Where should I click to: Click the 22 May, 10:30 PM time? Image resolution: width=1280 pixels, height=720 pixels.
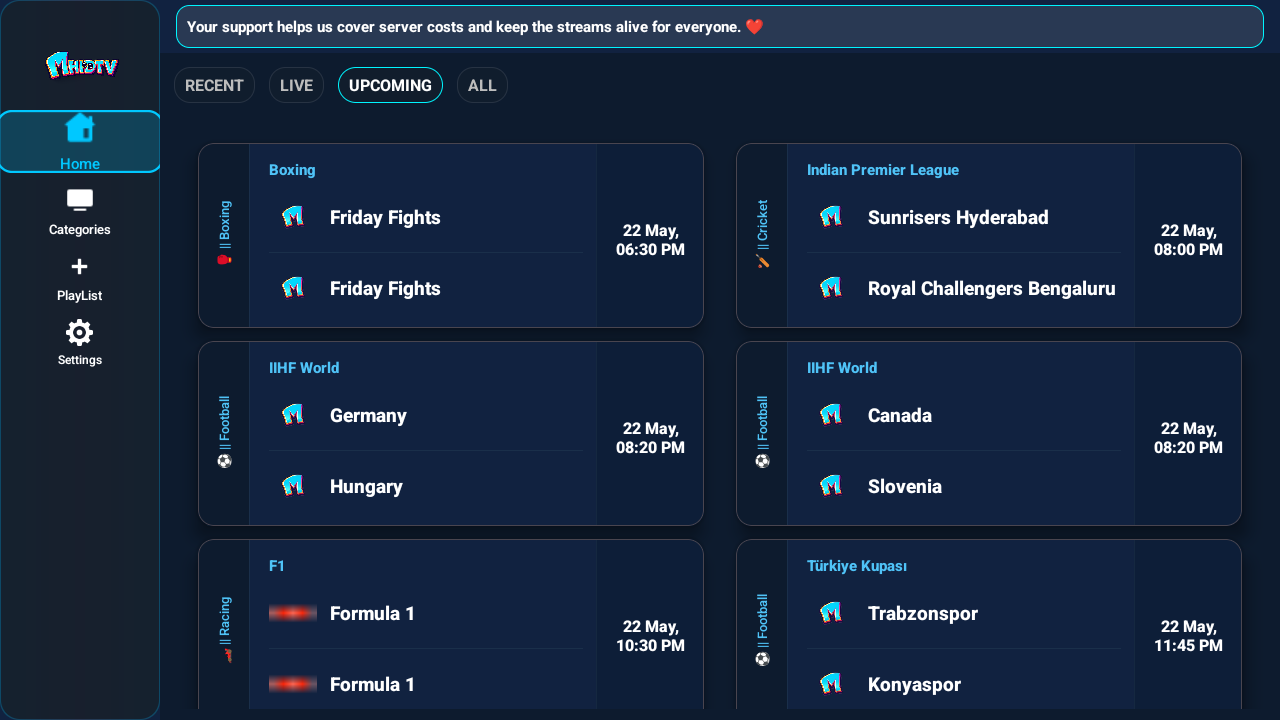click(x=651, y=636)
